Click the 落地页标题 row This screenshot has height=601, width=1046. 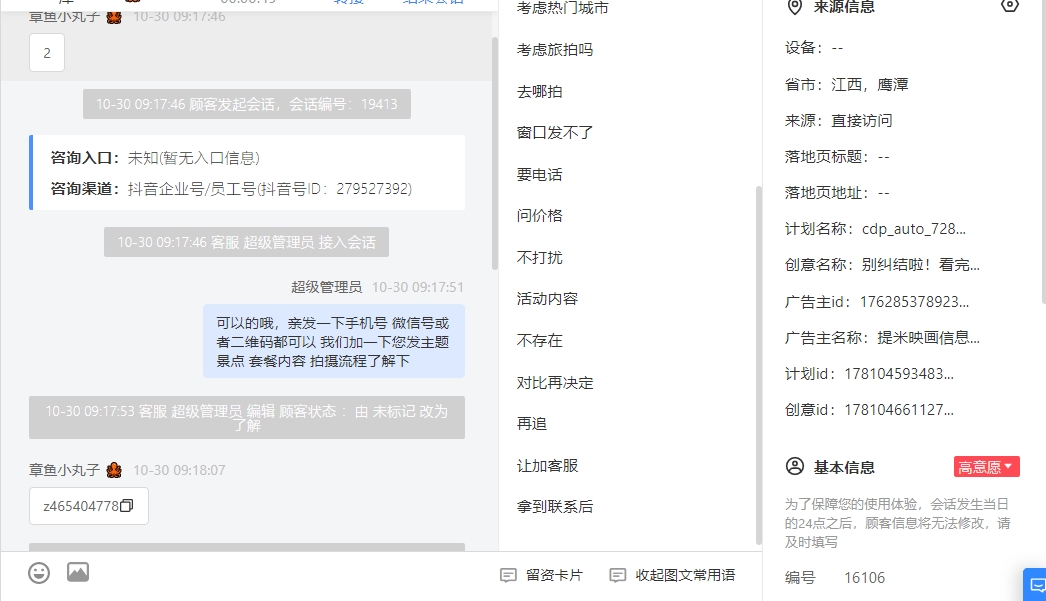[837, 157]
